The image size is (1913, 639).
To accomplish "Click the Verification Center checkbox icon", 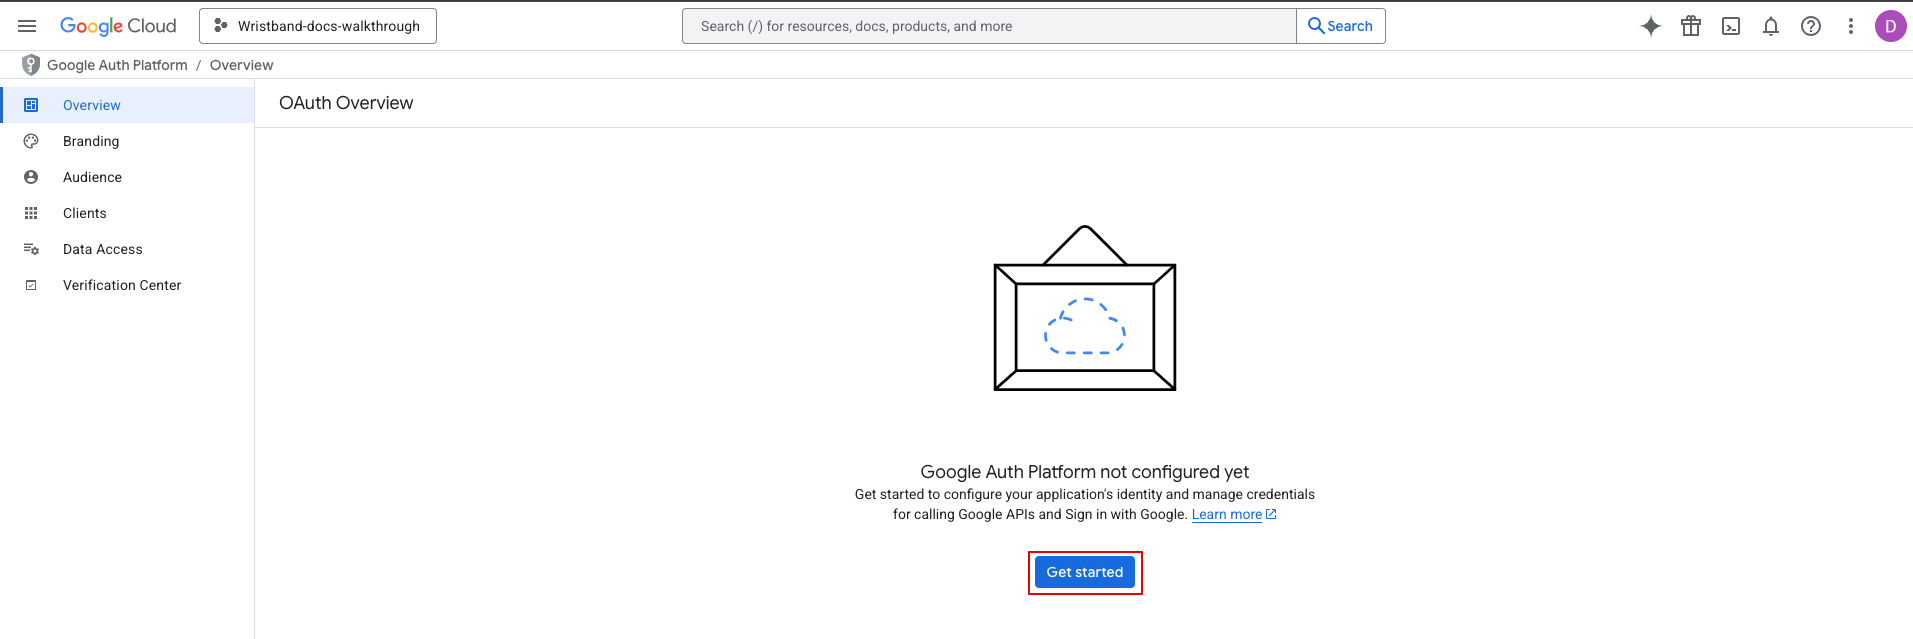I will 31,285.
